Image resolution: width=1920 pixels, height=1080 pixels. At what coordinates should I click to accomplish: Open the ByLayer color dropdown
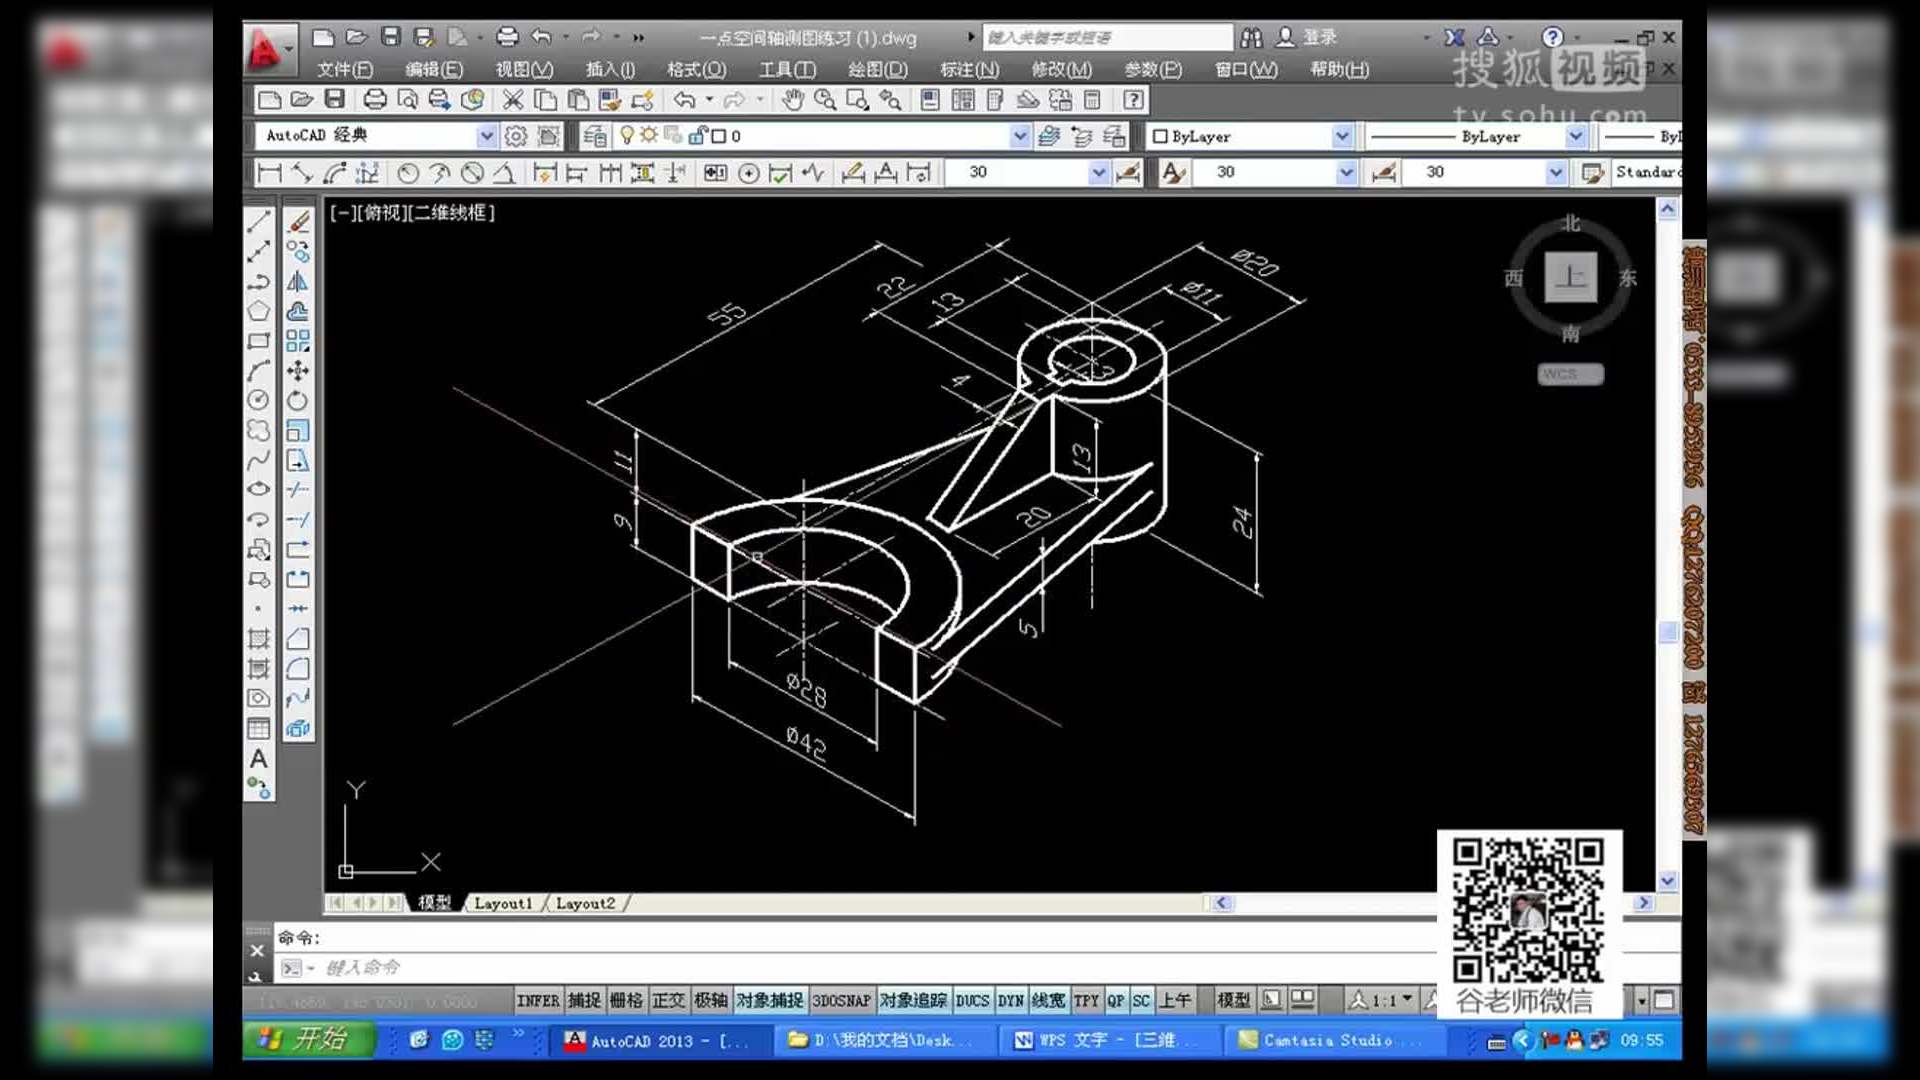pos(1342,136)
